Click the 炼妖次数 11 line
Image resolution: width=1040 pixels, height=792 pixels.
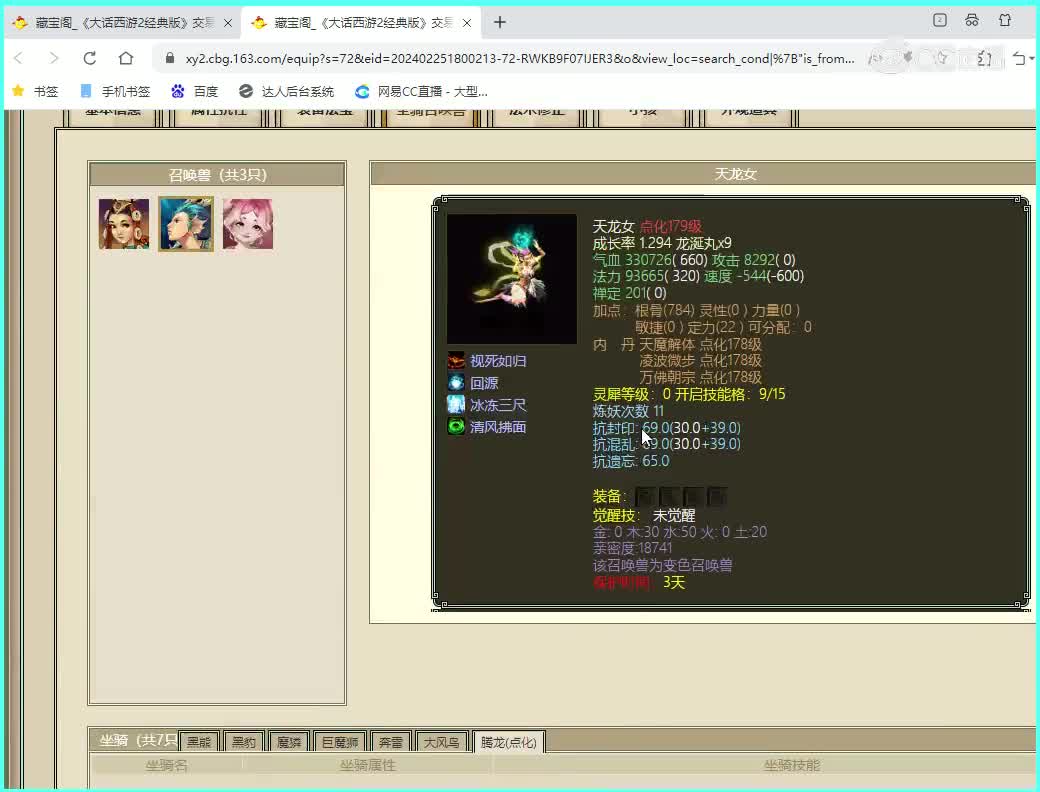627,411
